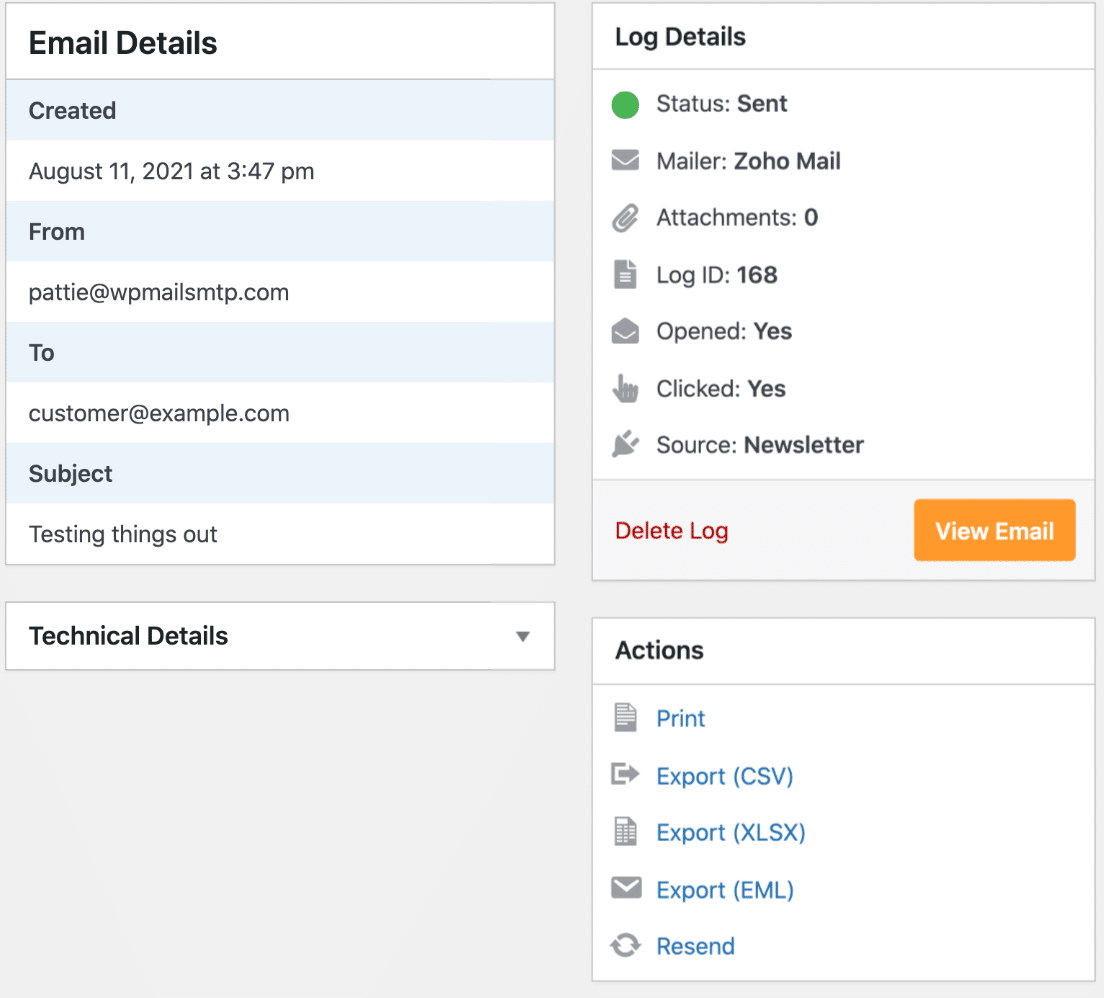1104x998 pixels.
Task: Click the Delete Log link
Action: [x=671, y=530]
